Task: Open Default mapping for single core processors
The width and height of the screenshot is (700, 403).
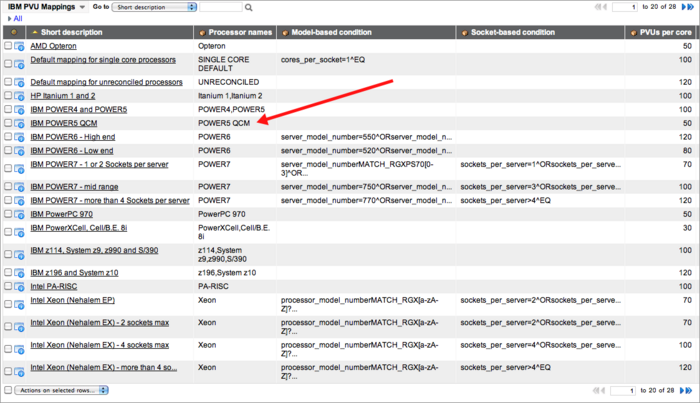Action: click(103, 60)
